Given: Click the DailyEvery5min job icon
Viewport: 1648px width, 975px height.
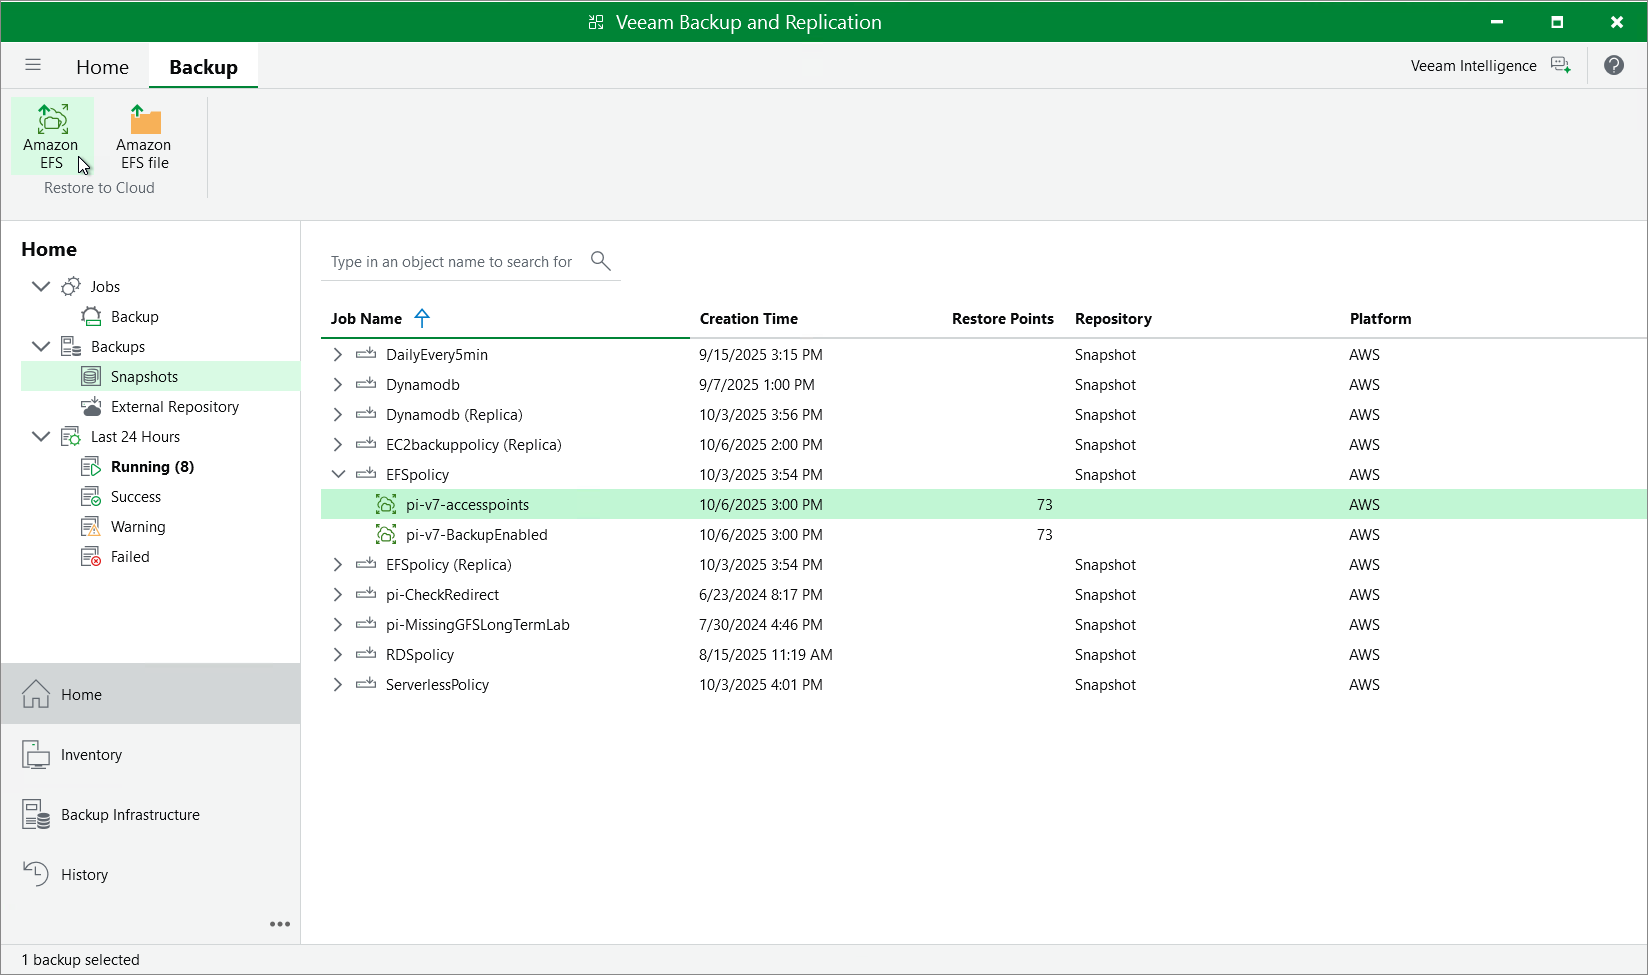Looking at the screenshot, I should pos(366,354).
